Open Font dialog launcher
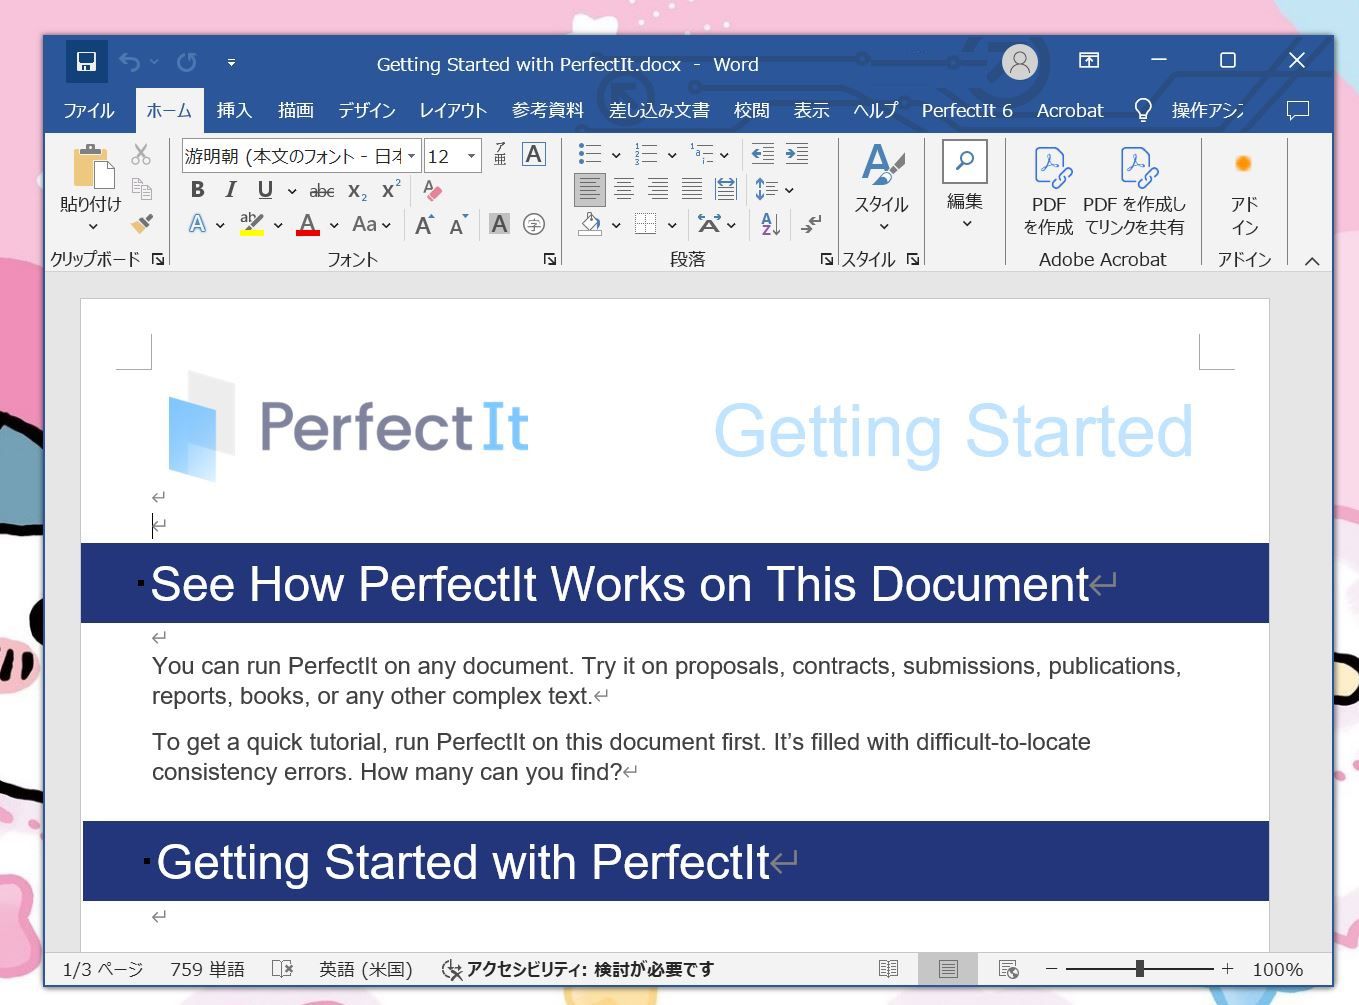 point(549,259)
